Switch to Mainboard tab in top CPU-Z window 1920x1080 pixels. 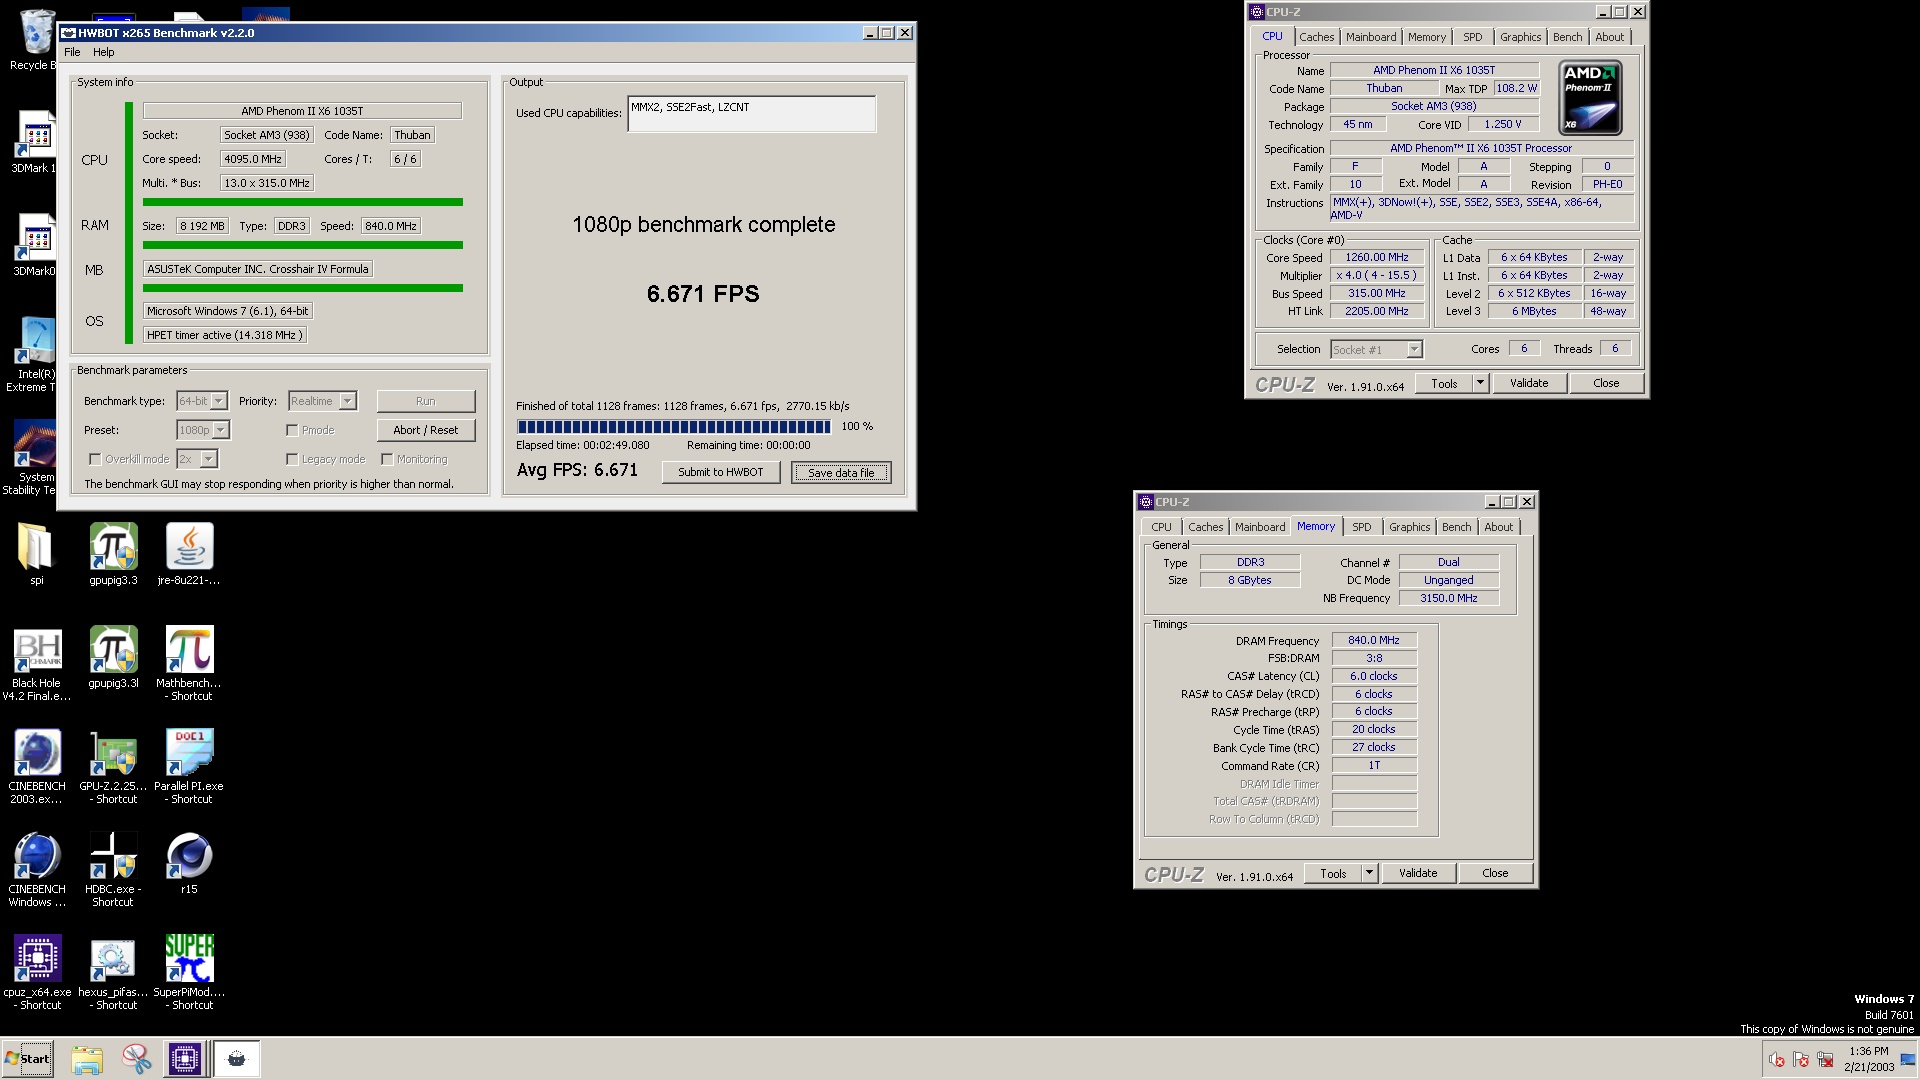tap(1371, 37)
